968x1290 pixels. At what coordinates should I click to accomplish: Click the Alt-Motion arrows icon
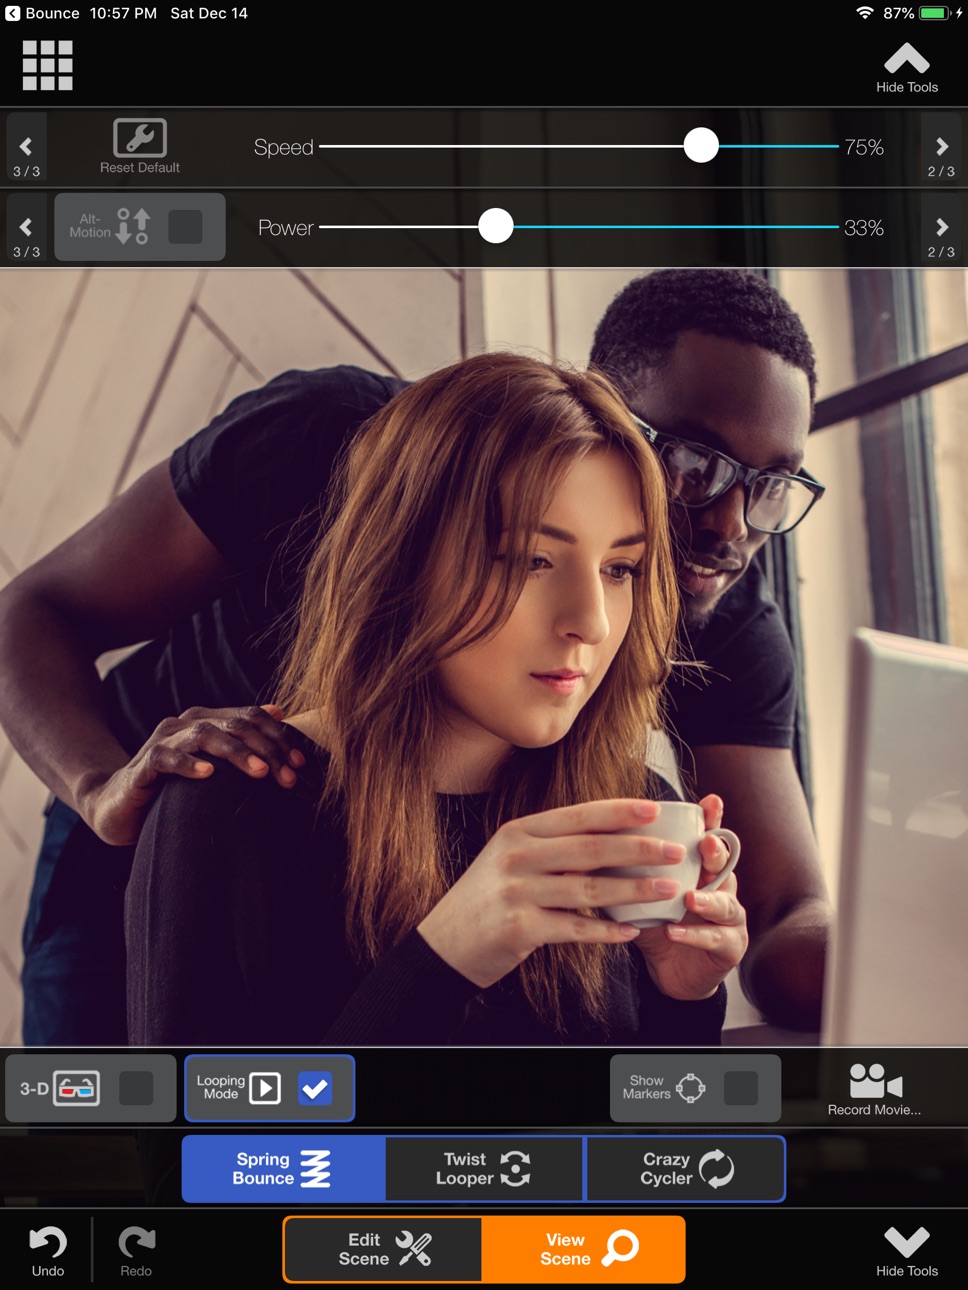point(133,227)
